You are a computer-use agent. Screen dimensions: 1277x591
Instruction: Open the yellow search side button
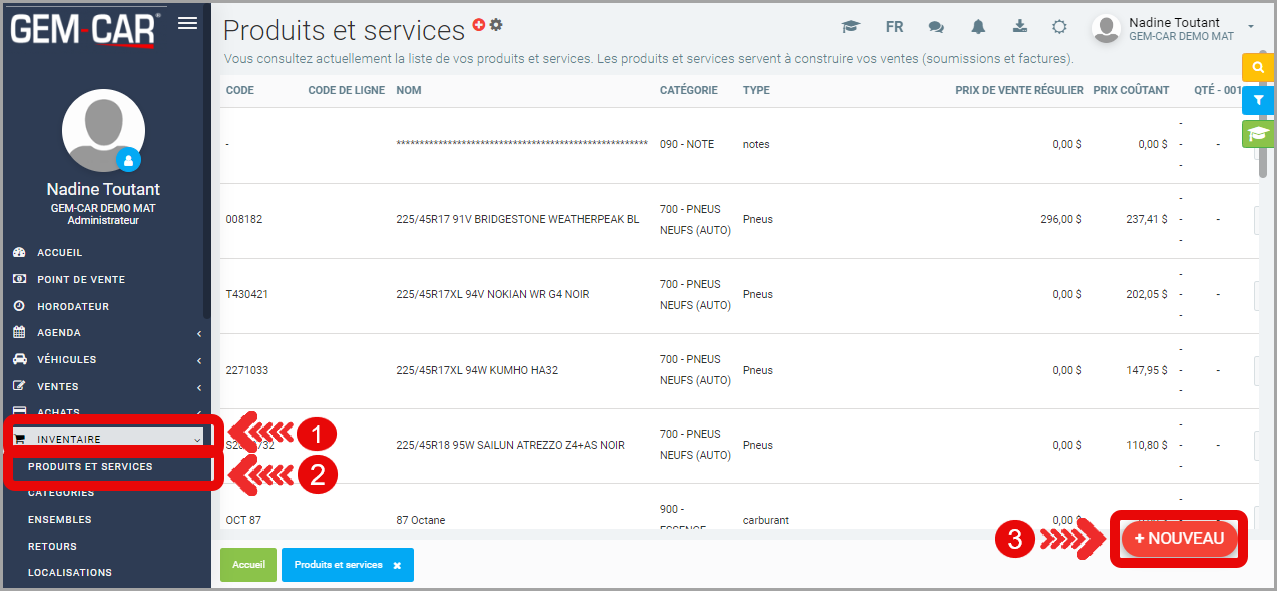(x=1256, y=67)
